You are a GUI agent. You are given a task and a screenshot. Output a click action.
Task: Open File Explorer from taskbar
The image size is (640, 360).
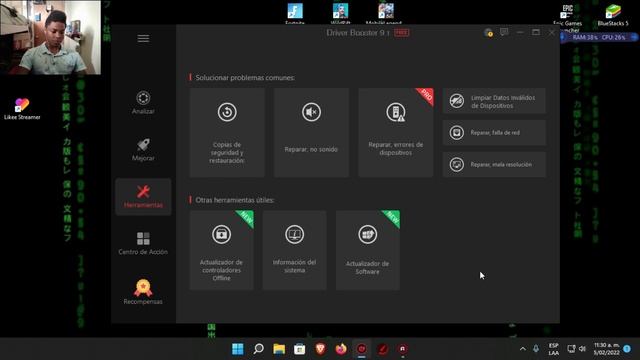click(x=279, y=349)
